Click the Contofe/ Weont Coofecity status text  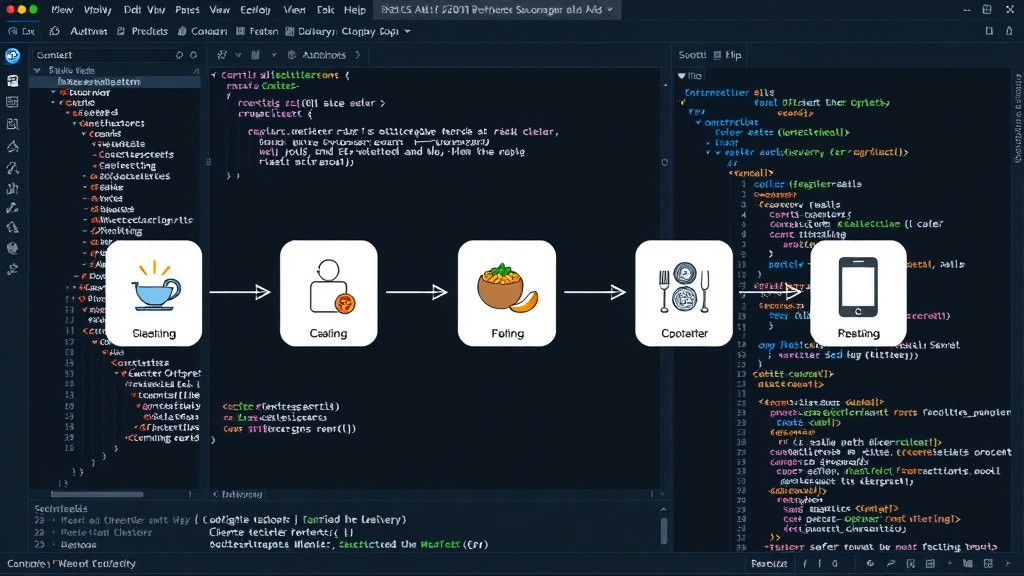point(71,564)
